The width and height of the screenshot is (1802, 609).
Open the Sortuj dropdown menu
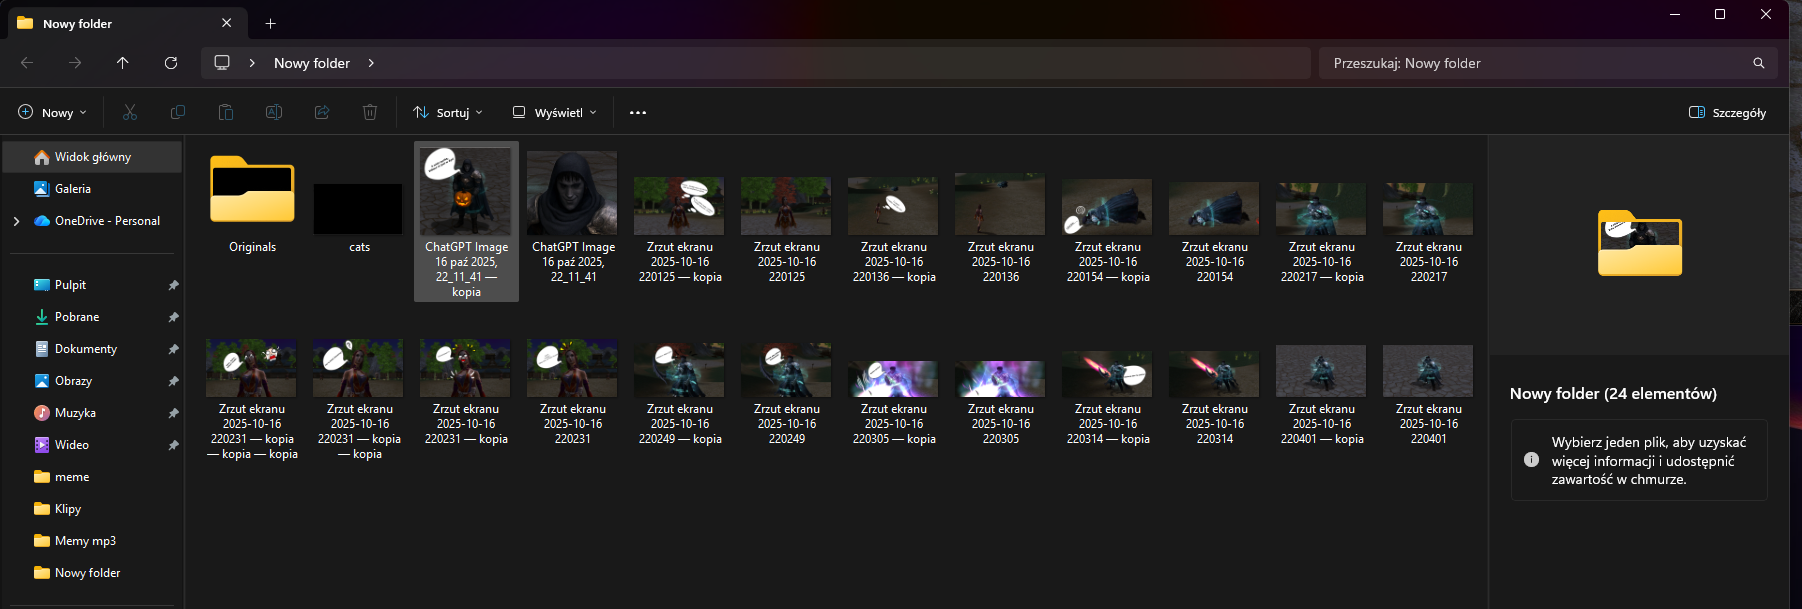[448, 112]
